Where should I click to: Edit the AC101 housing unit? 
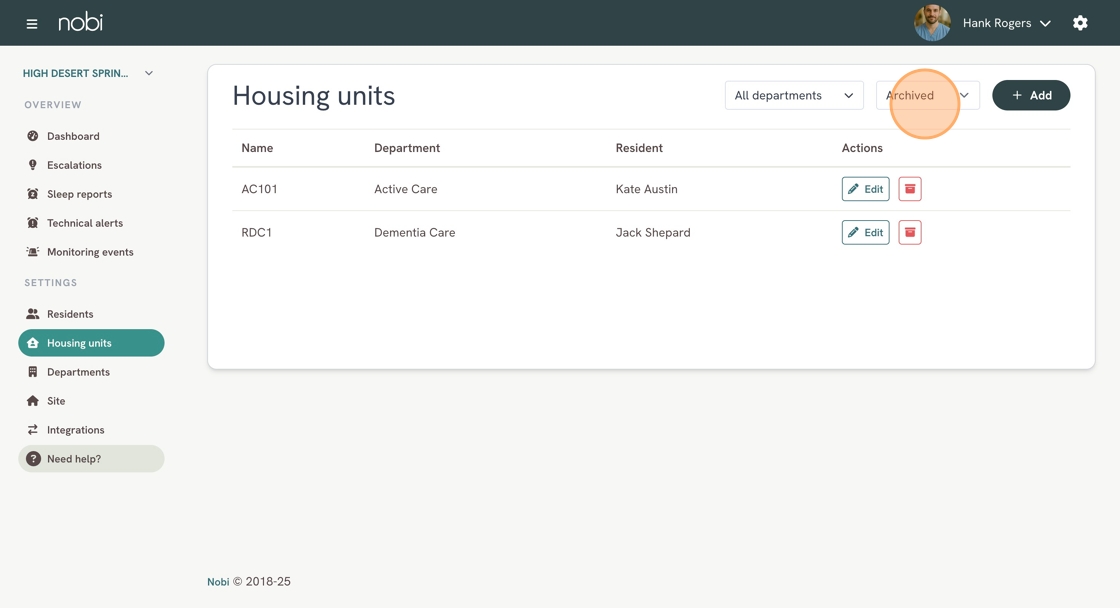coord(865,189)
